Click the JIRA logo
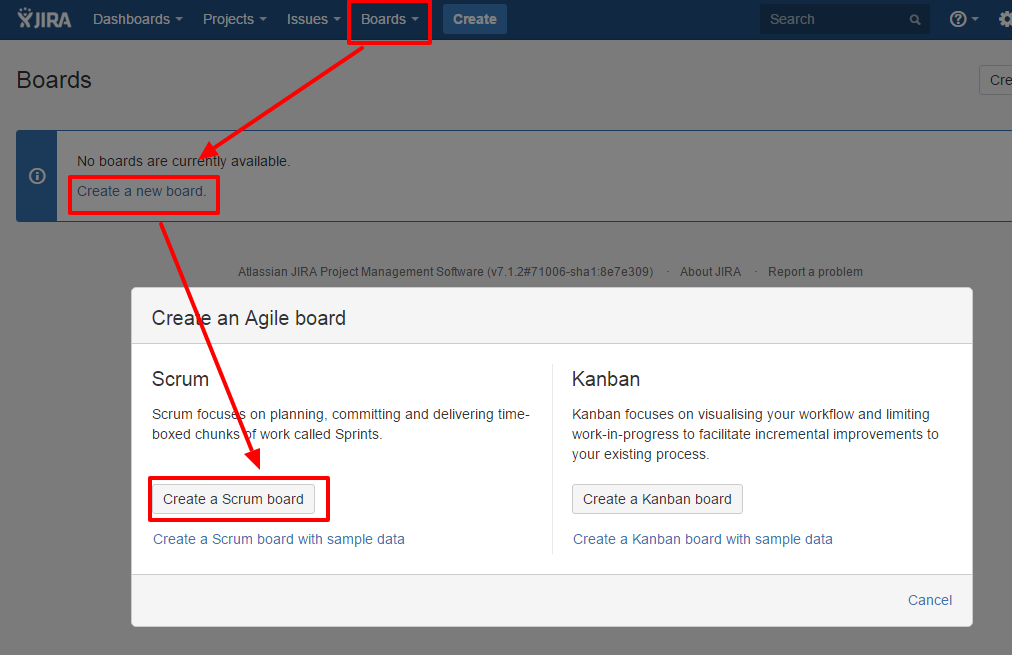Screen dimensions: 1012x655 (43, 18)
